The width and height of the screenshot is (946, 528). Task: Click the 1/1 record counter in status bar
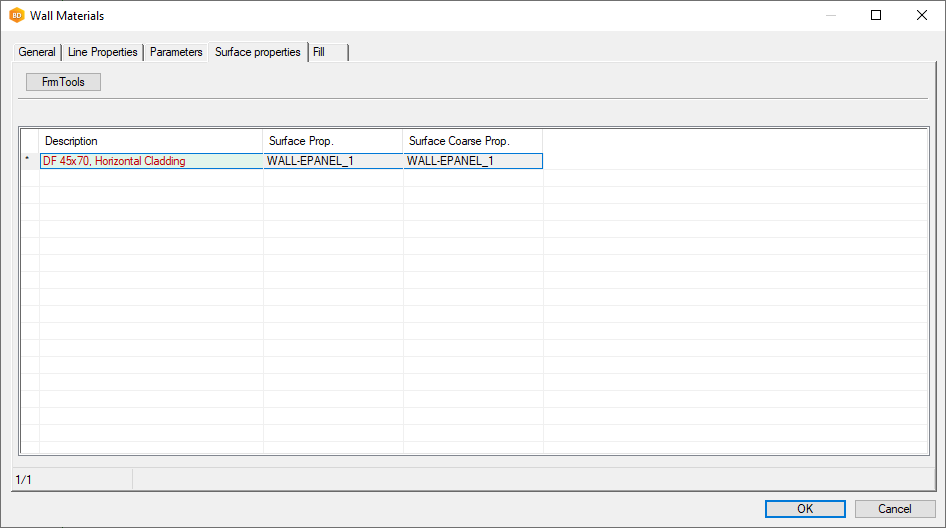point(24,480)
